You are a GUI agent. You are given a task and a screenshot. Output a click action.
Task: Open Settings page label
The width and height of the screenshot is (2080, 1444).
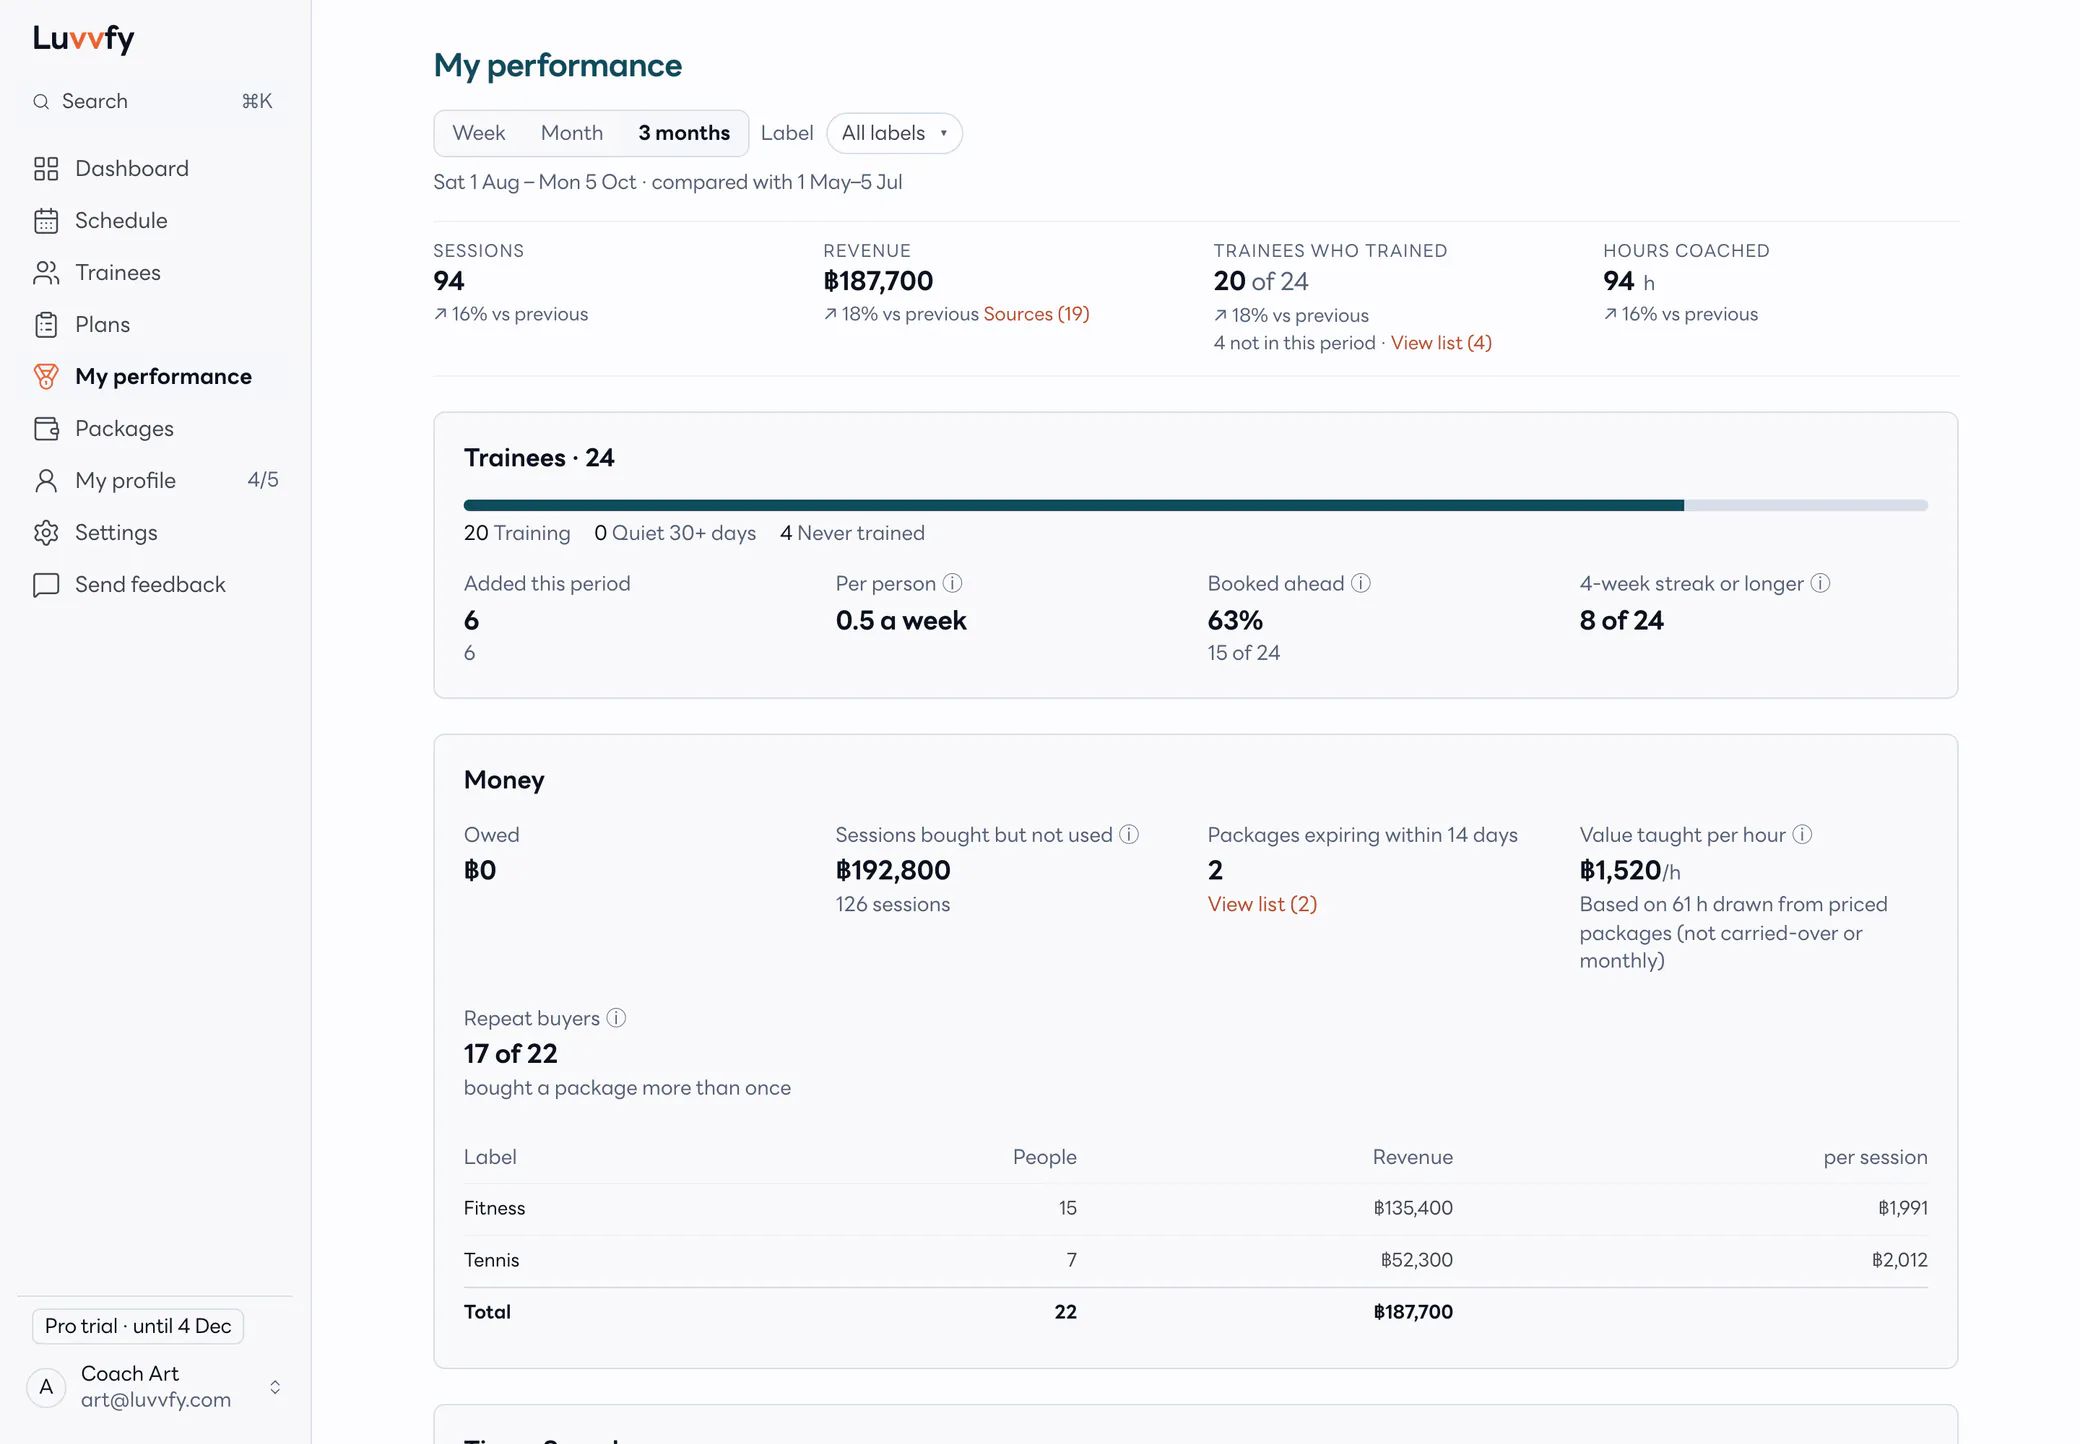click(x=116, y=533)
